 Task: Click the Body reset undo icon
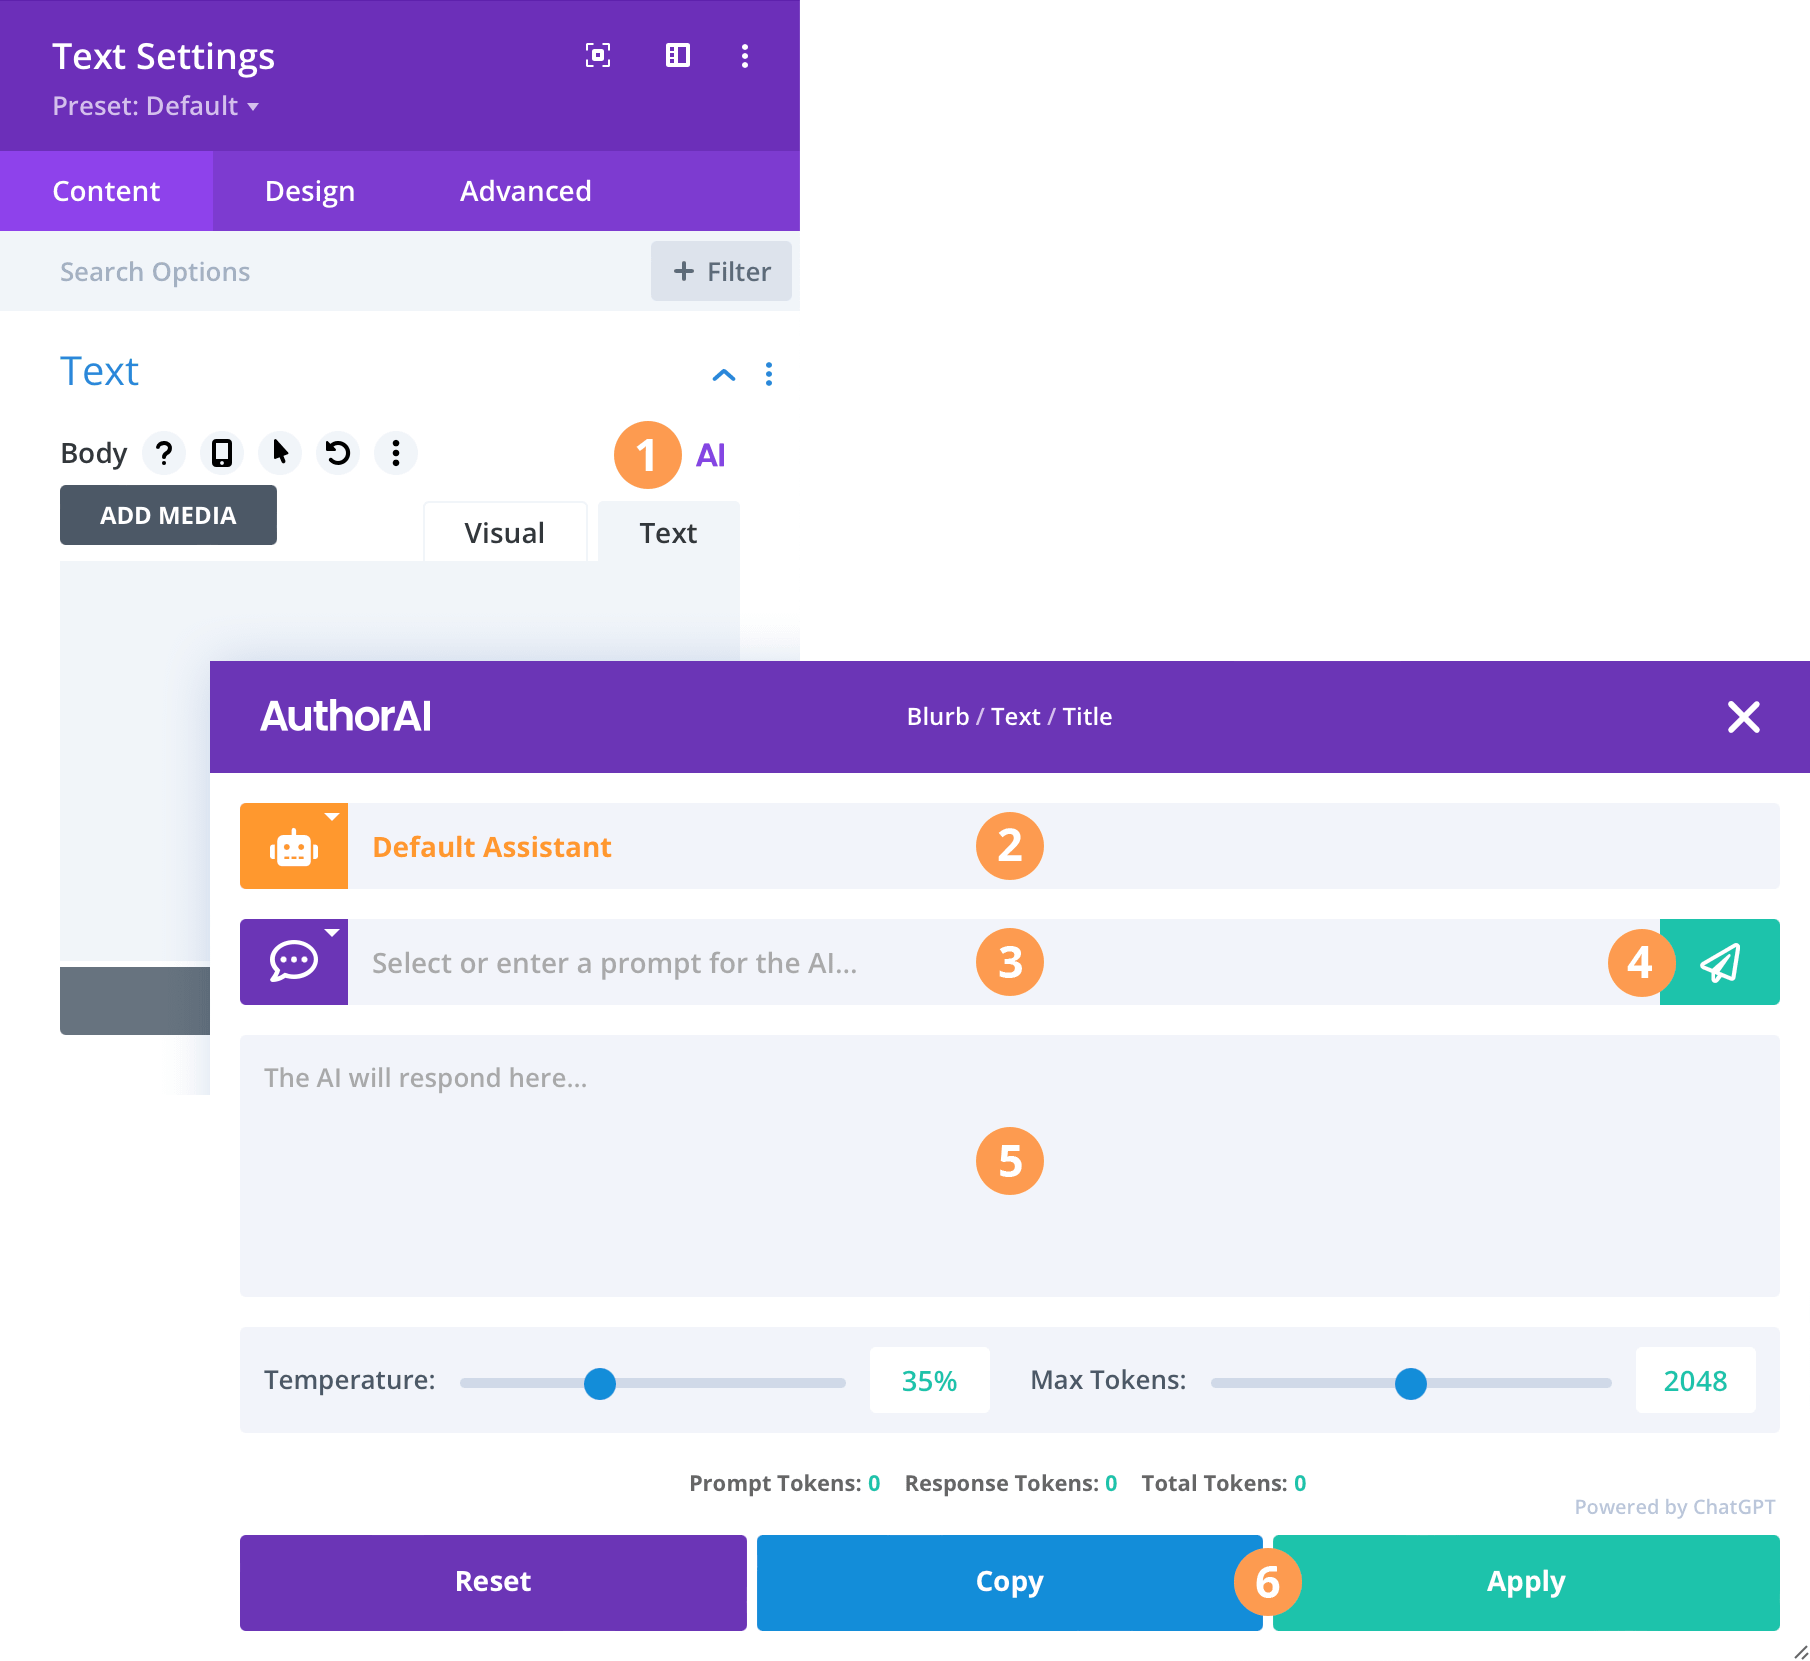pyautogui.click(x=338, y=453)
